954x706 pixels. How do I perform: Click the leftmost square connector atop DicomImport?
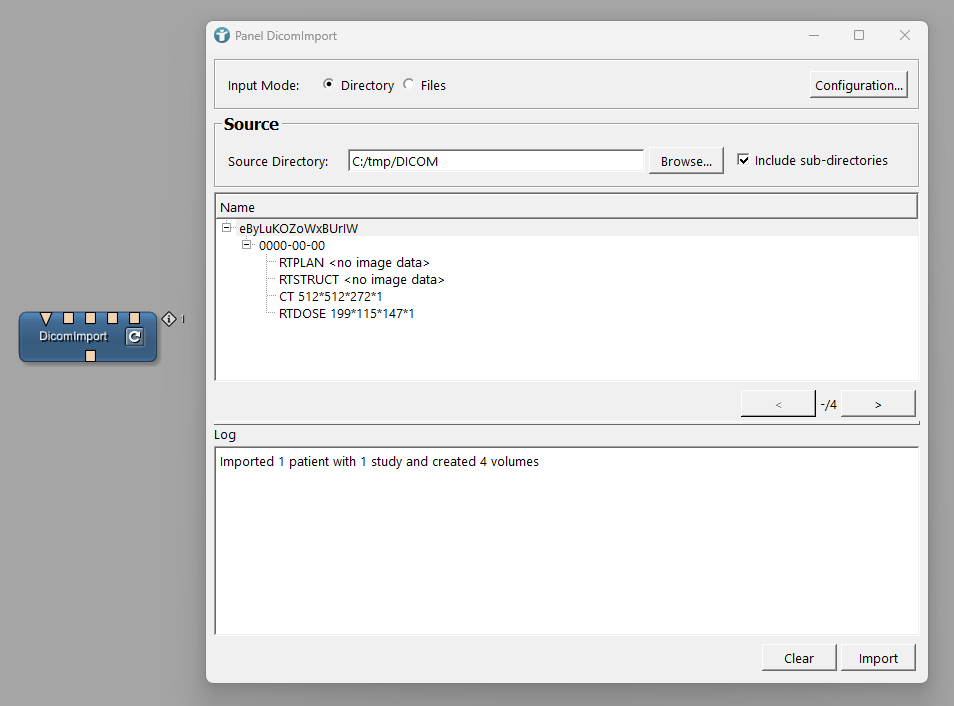click(68, 318)
